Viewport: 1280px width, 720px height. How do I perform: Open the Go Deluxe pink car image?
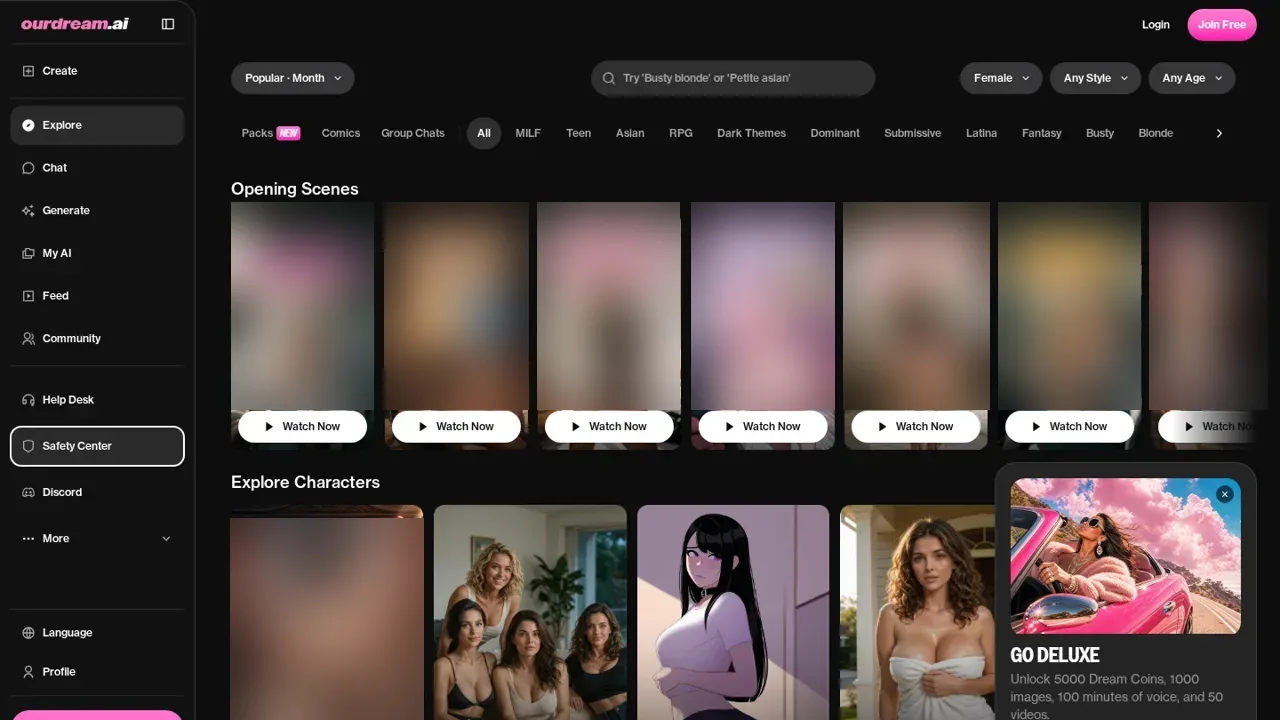(1126, 556)
